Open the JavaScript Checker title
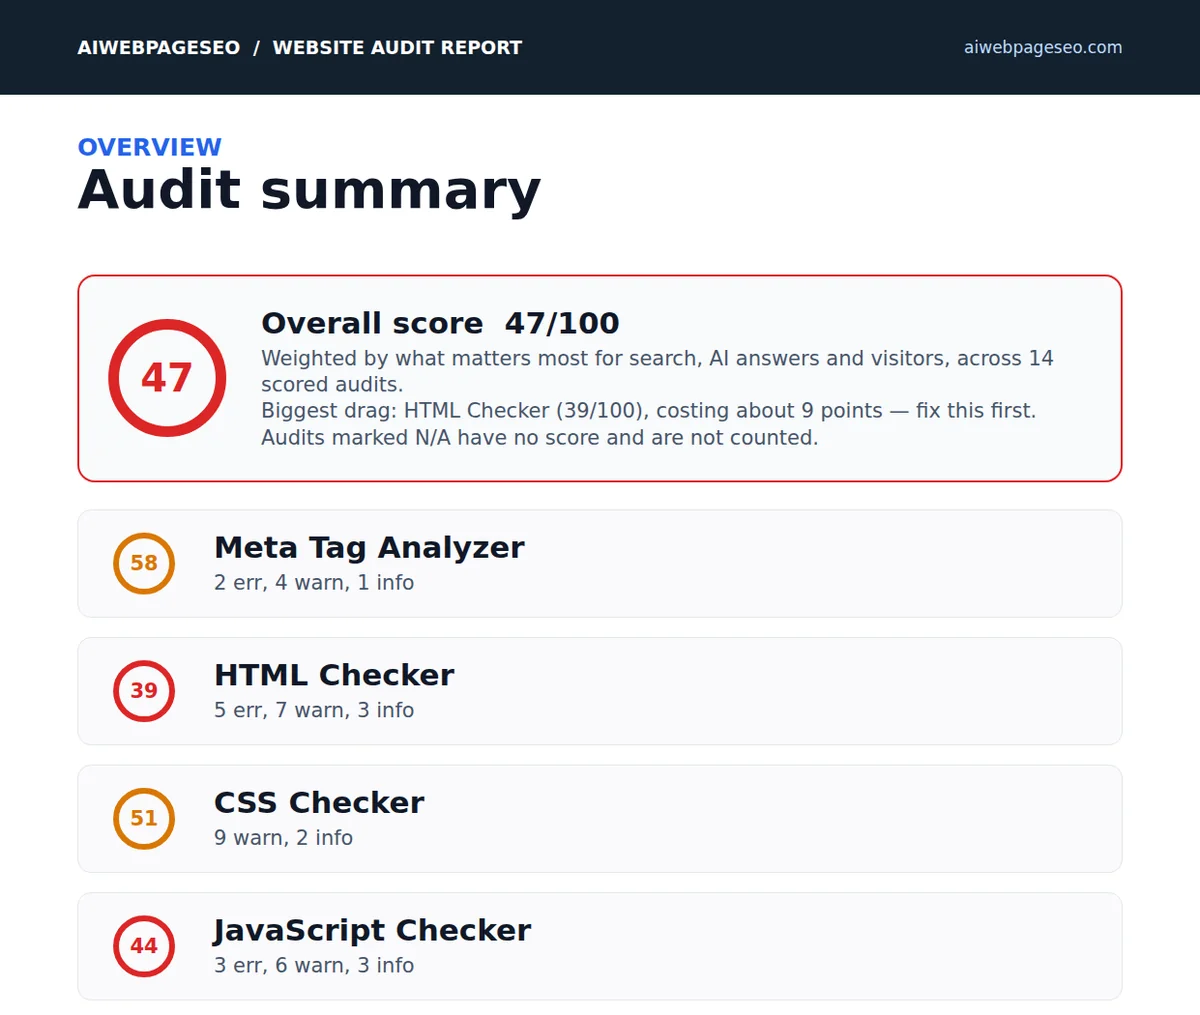 372,930
